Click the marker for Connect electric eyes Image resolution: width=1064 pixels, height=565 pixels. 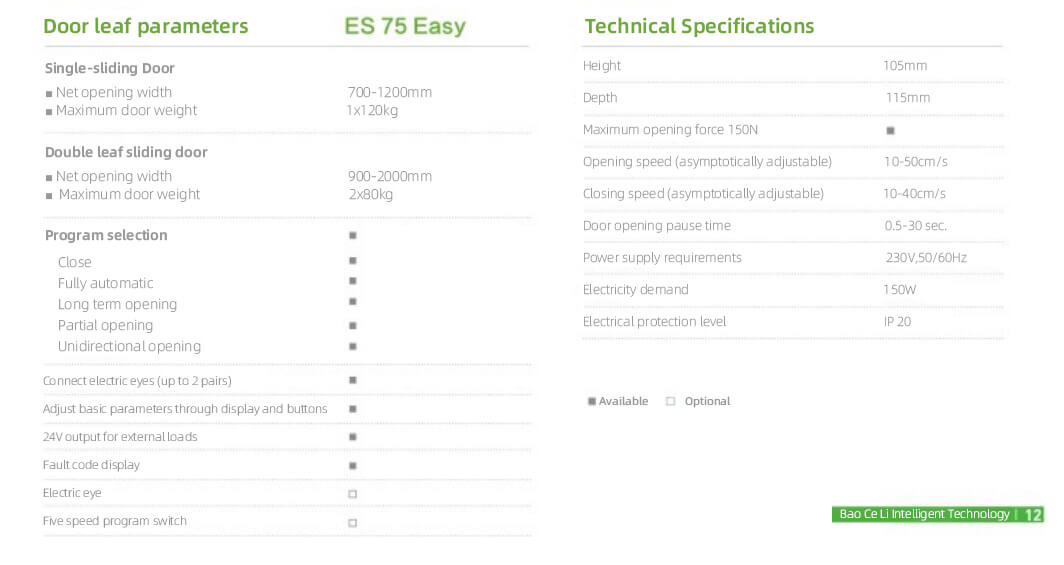352,380
